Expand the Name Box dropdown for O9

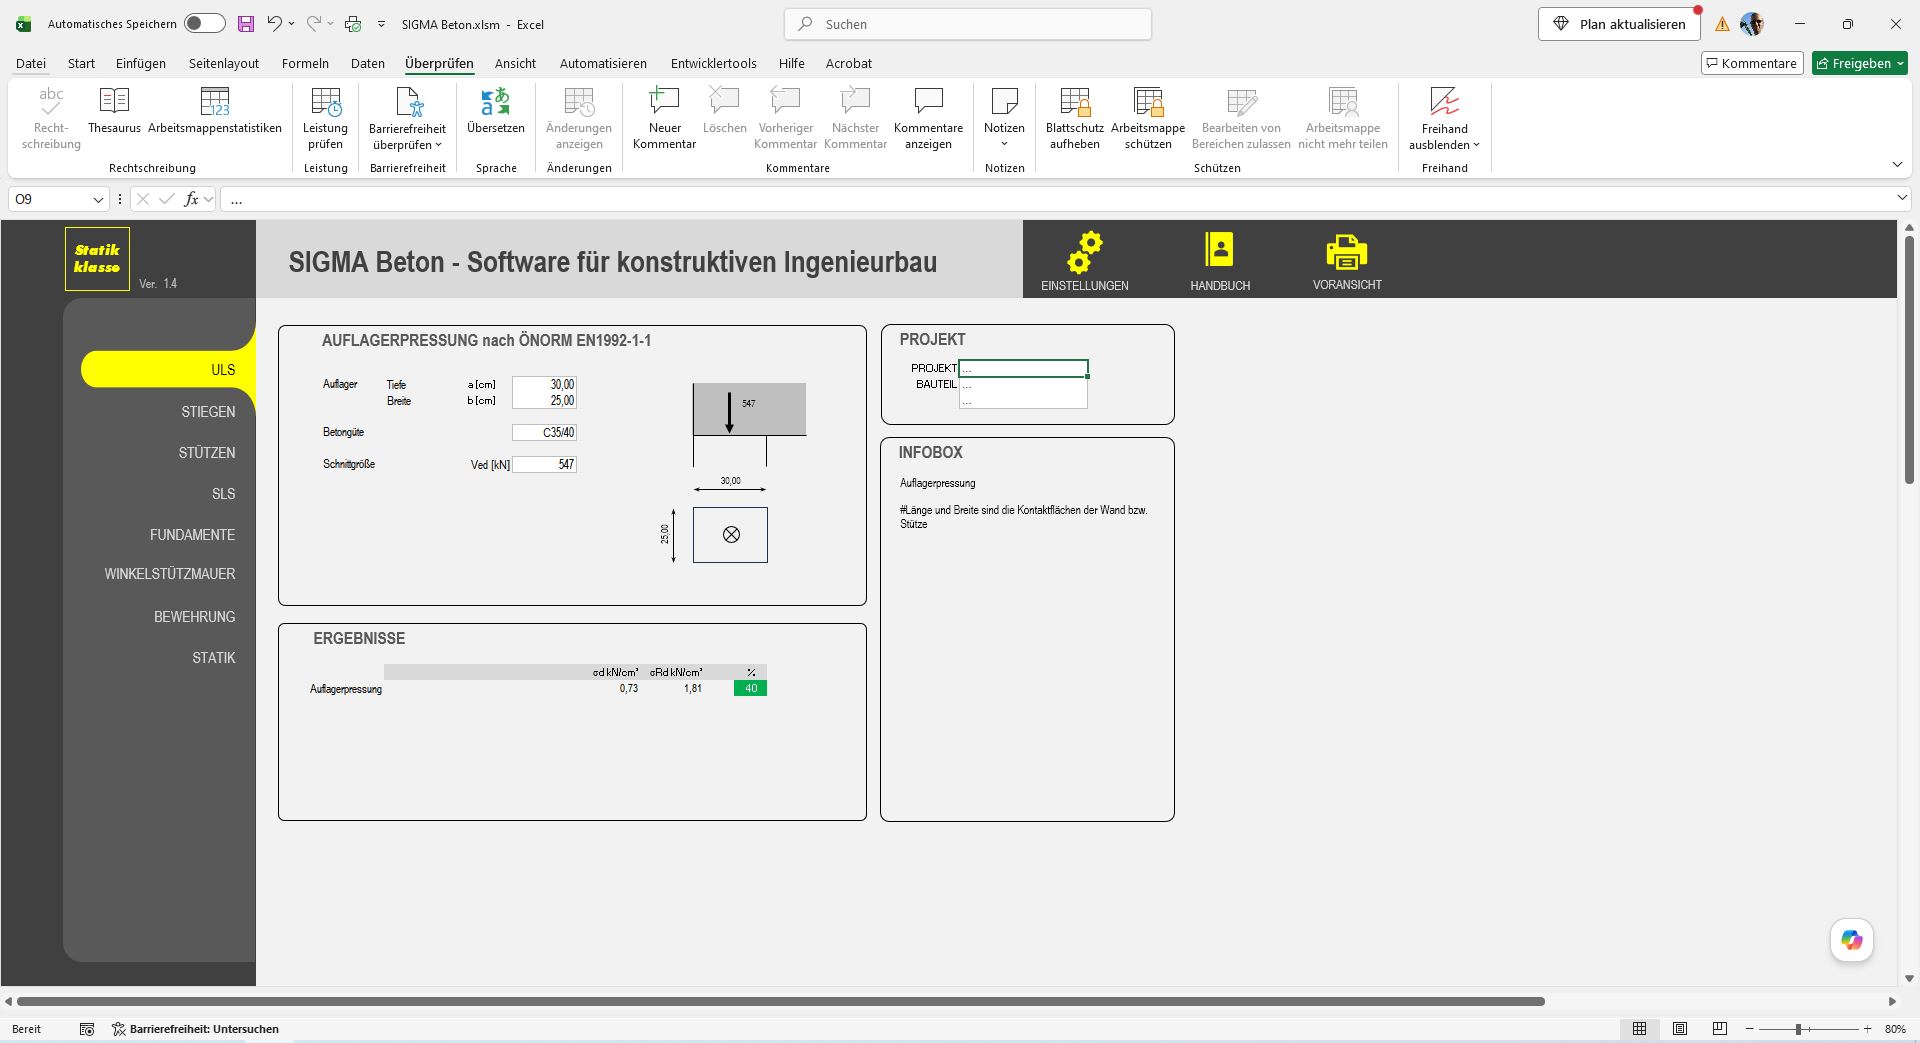98,199
